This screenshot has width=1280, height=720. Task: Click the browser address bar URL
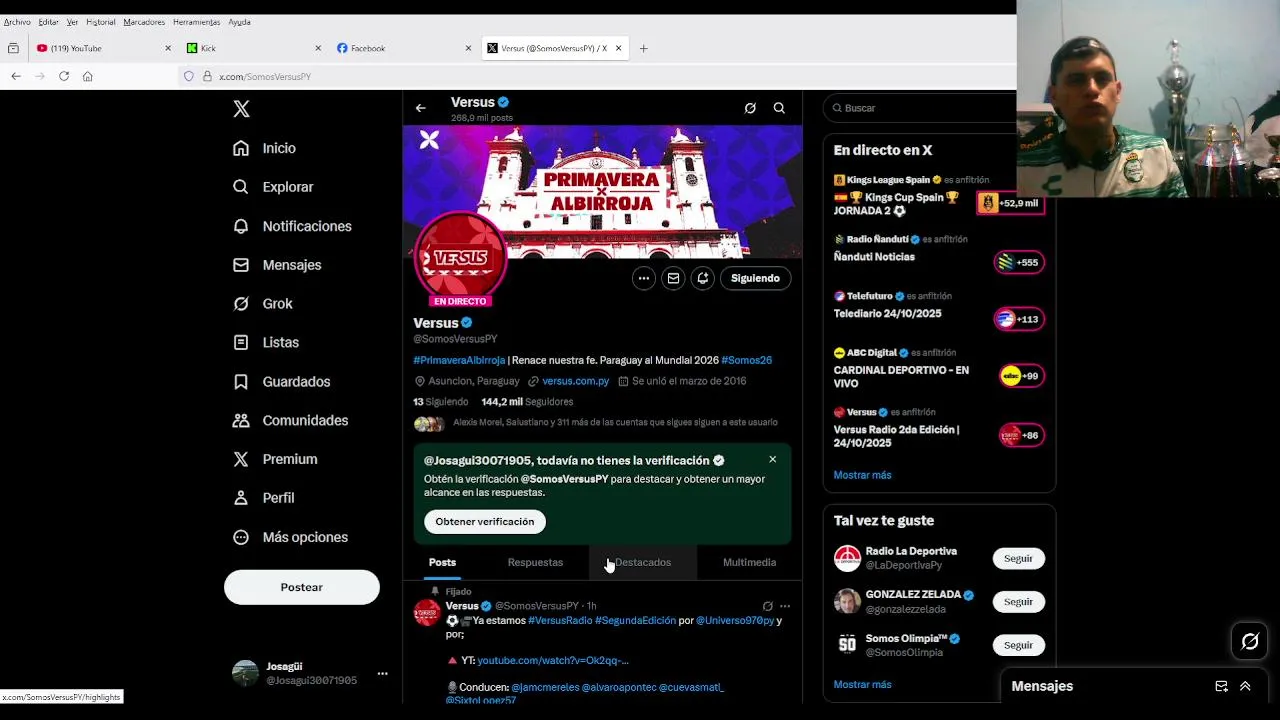[x=265, y=77]
